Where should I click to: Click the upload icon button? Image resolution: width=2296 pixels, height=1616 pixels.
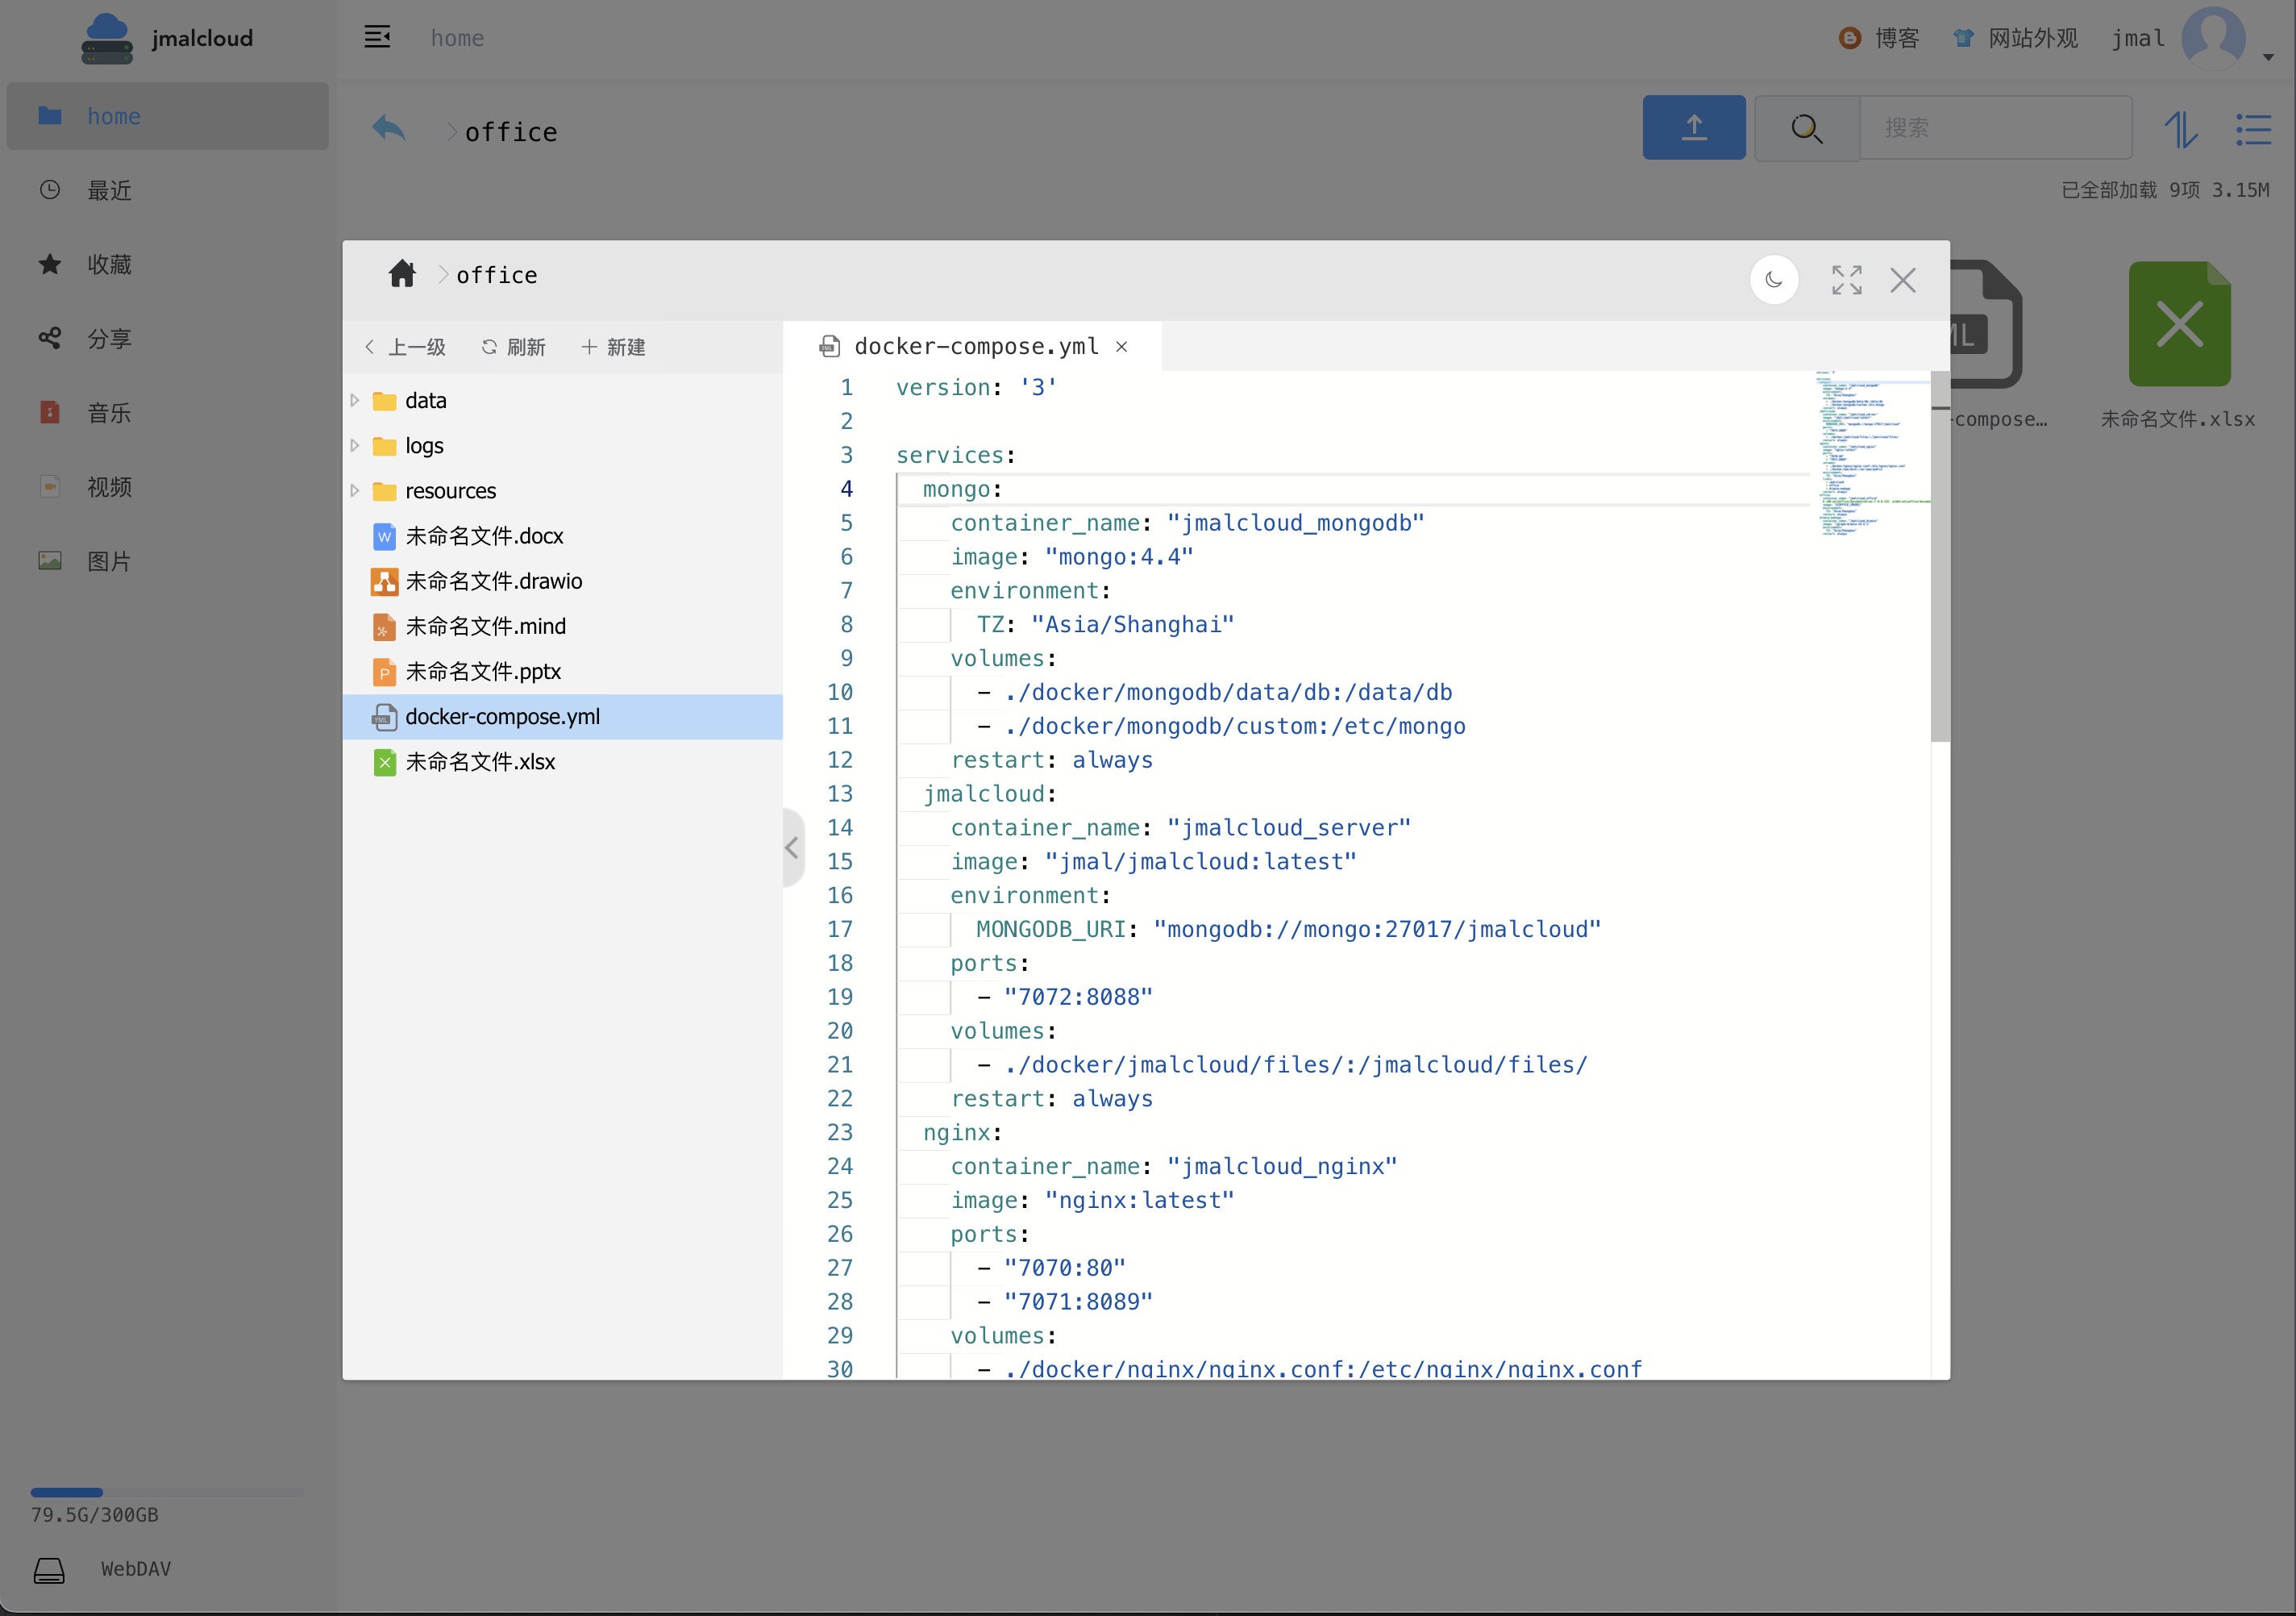[1693, 127]
